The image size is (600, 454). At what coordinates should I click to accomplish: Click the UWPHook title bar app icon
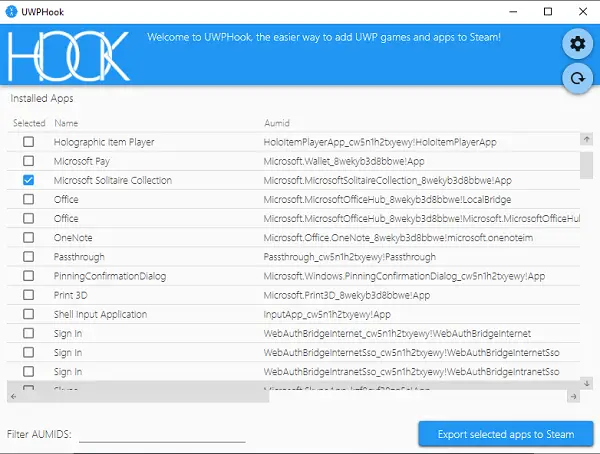(11, 11)
